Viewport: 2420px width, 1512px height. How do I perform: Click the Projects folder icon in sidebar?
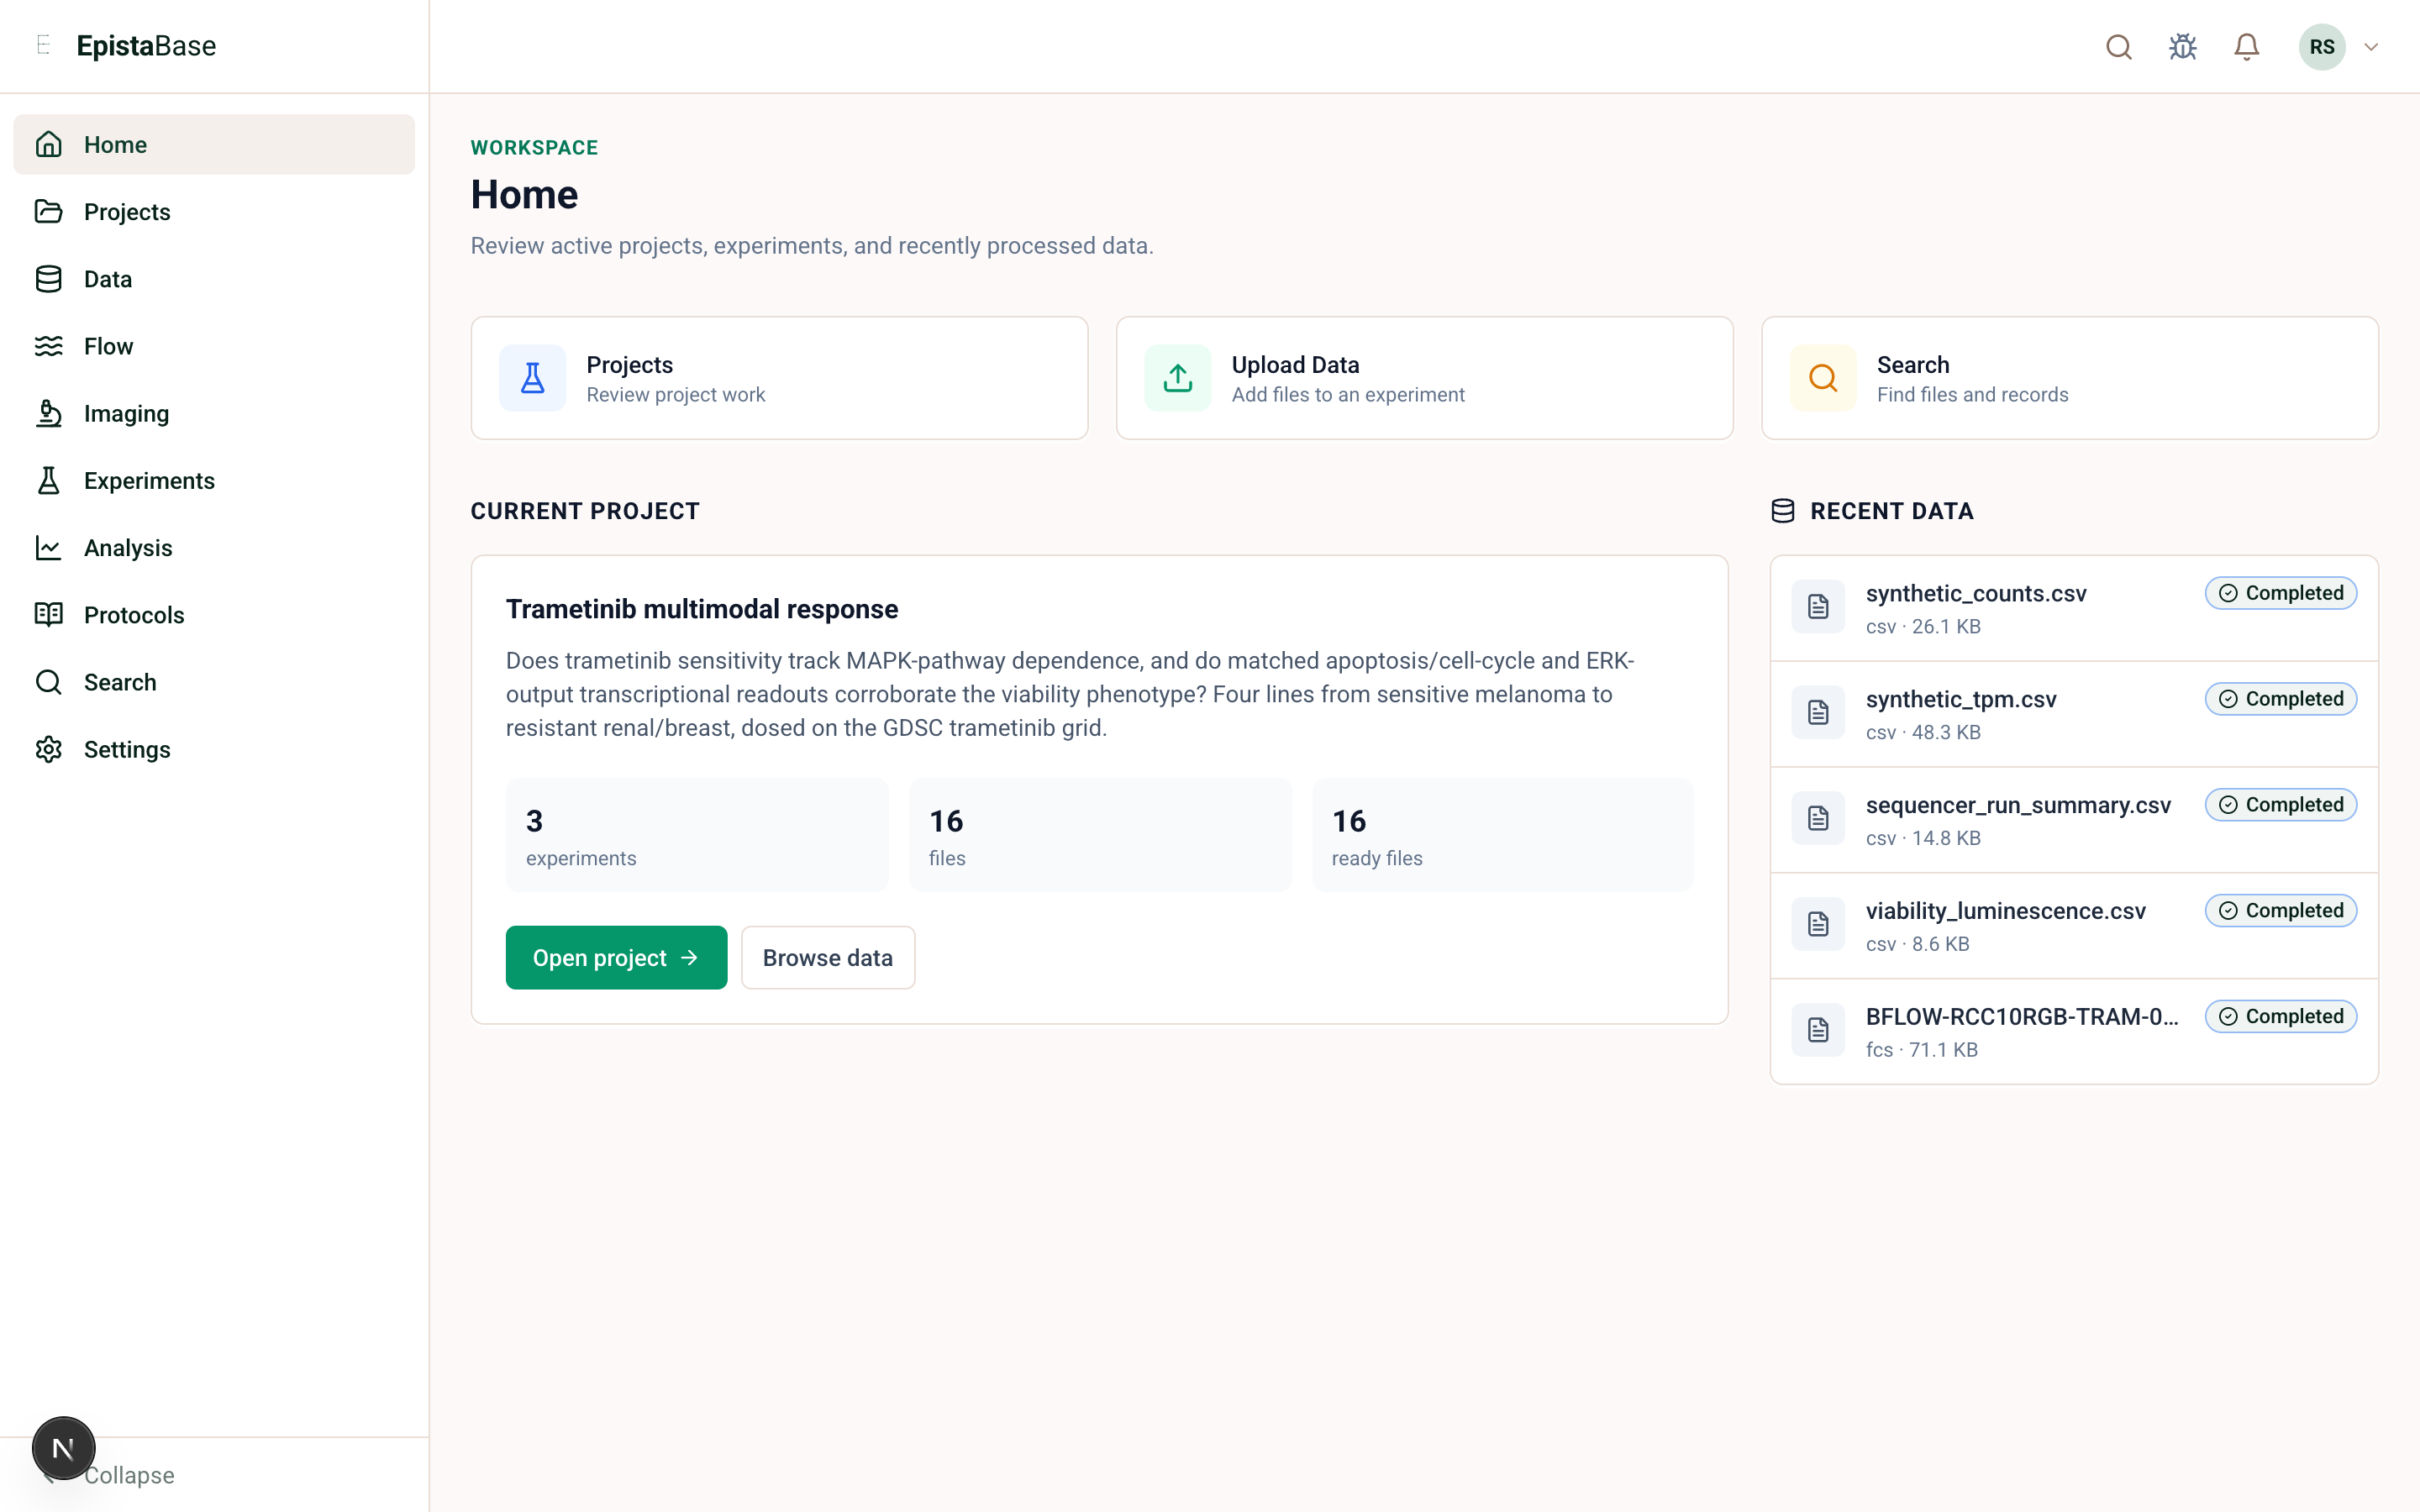(48, 212)
